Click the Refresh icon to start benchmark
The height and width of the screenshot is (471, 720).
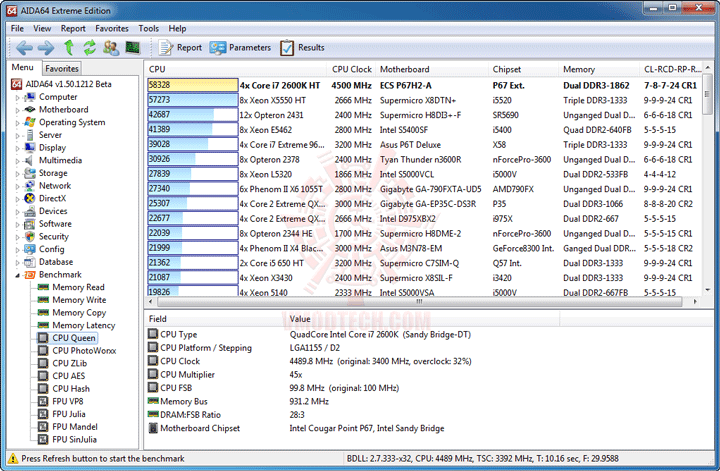tap(90, 47)
